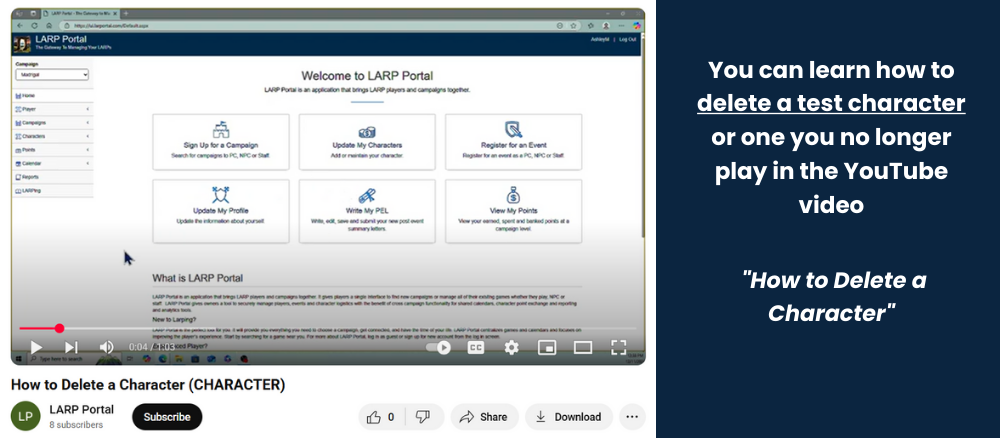Mute the video with the volume icon
This screenshot has width=1000, height=438.
[106, 347]
